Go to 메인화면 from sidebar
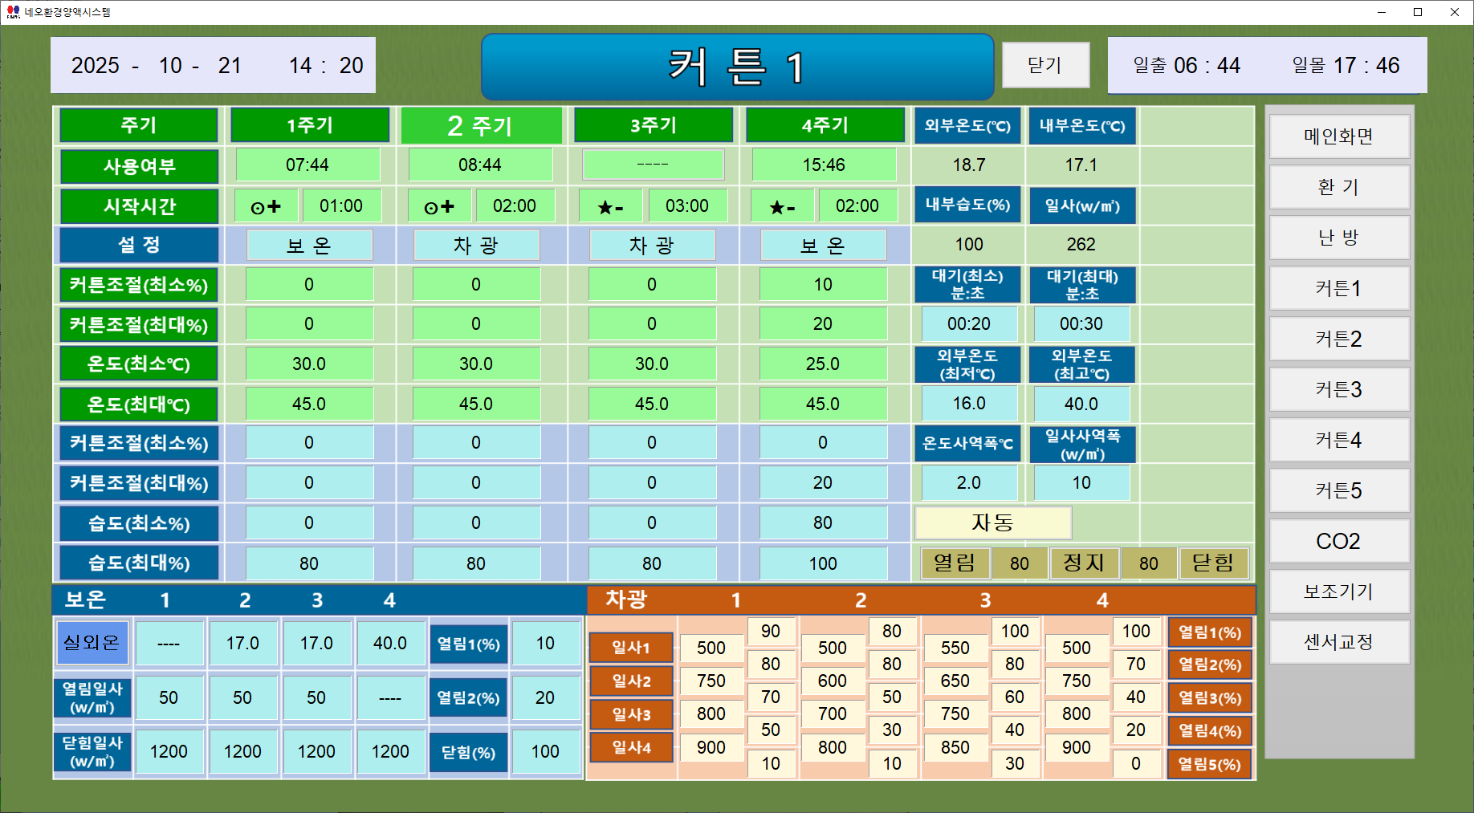 click(1339, 136)
